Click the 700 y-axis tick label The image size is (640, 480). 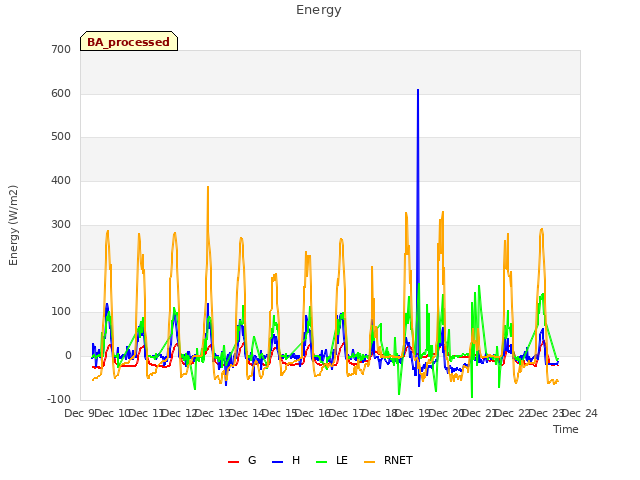tap(61, 50)
